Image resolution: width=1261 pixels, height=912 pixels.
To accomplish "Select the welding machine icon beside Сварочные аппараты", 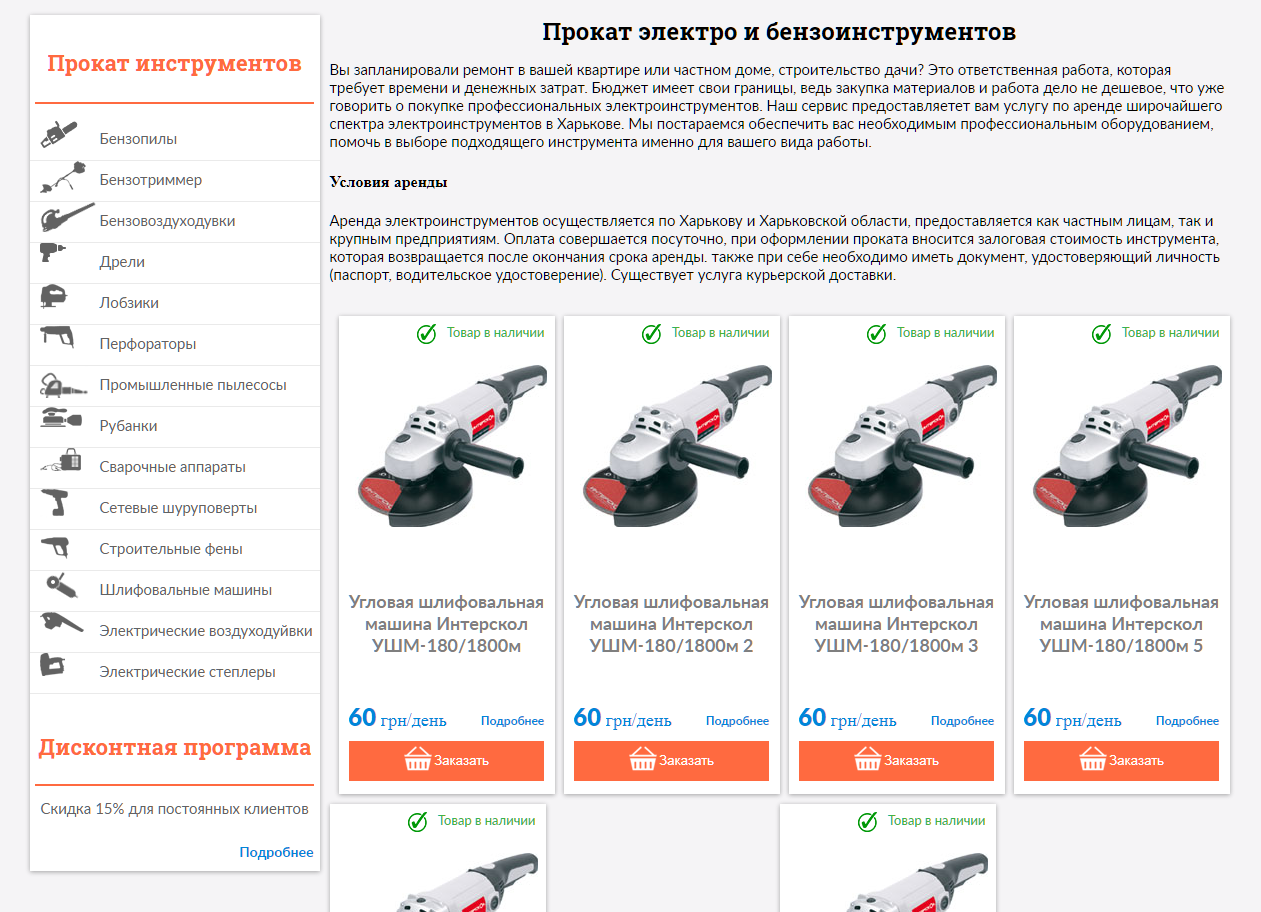I will pos(61,461).
